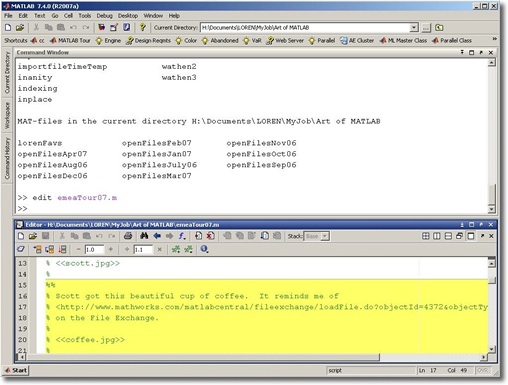Click the 1.1 multiply factor field
The height and width of the screenshot is (385, 508).
coord(143,249)
